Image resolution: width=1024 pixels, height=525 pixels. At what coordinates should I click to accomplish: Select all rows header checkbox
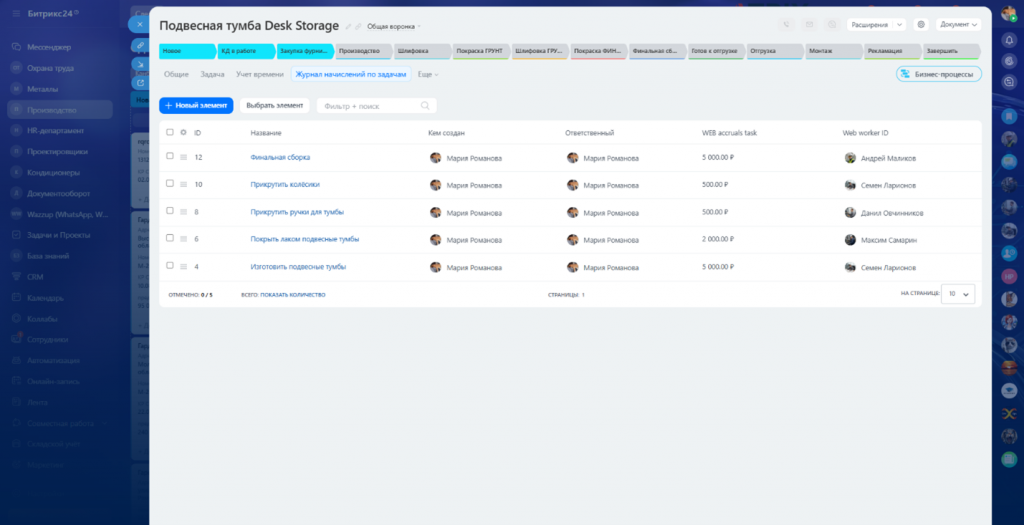pos(170,133)
